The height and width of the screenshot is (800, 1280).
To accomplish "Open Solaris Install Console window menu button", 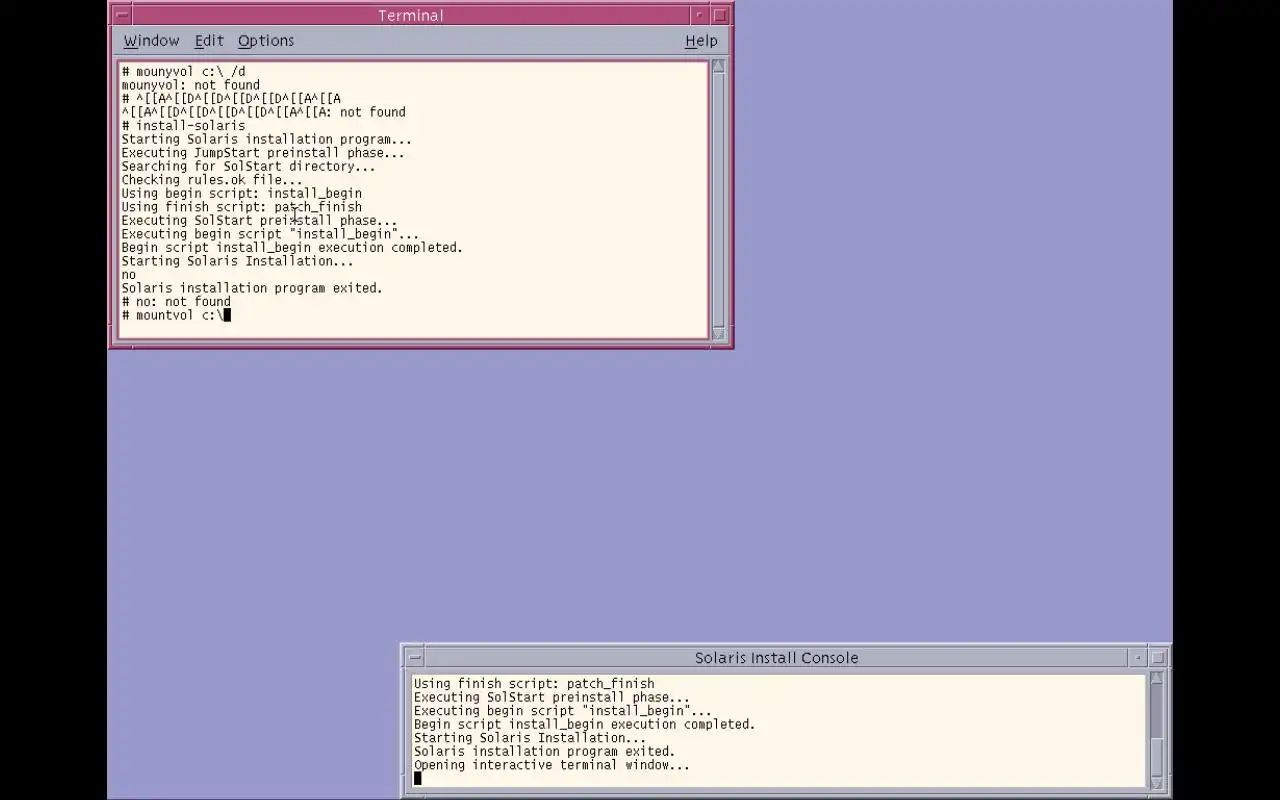I will click(415, 658).
